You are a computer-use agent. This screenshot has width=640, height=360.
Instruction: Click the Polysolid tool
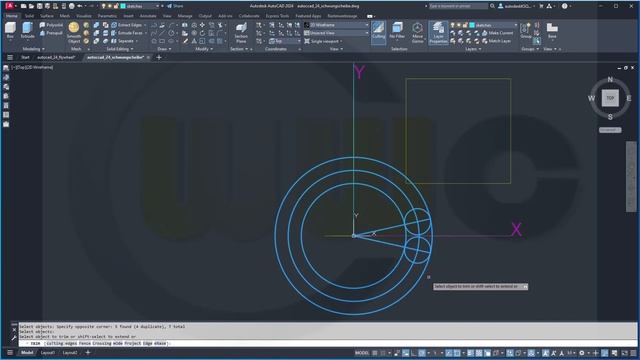click(x=51, y=25)
